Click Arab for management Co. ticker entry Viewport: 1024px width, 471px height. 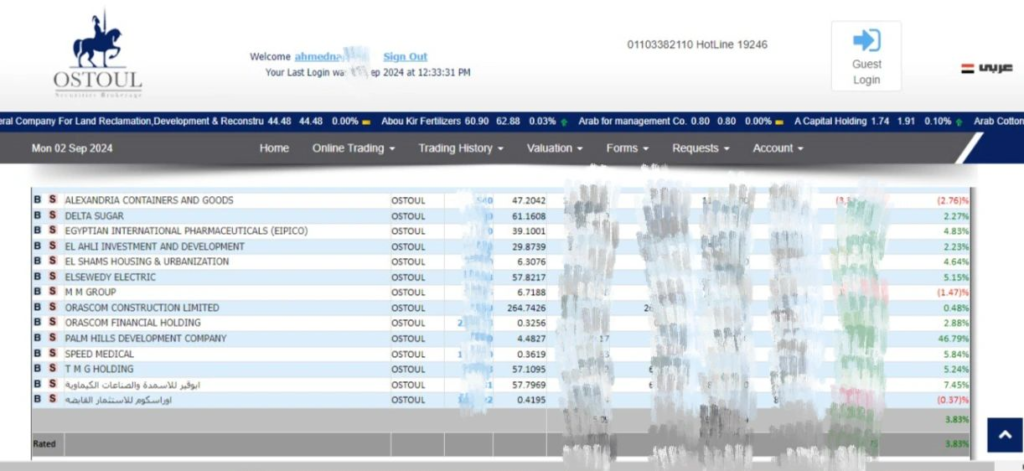[x=632, y=121]
